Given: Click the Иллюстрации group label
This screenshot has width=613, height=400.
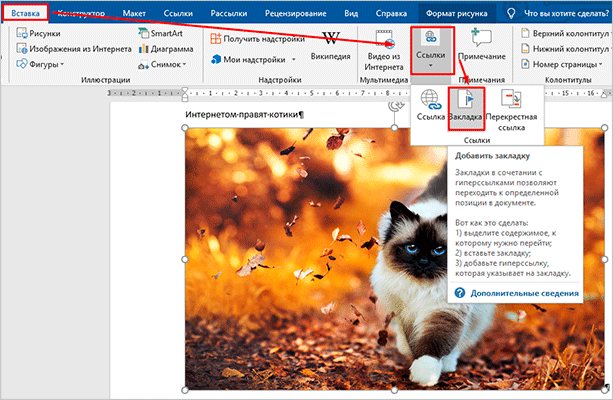Looking at the screenshot, I should 106,80.
